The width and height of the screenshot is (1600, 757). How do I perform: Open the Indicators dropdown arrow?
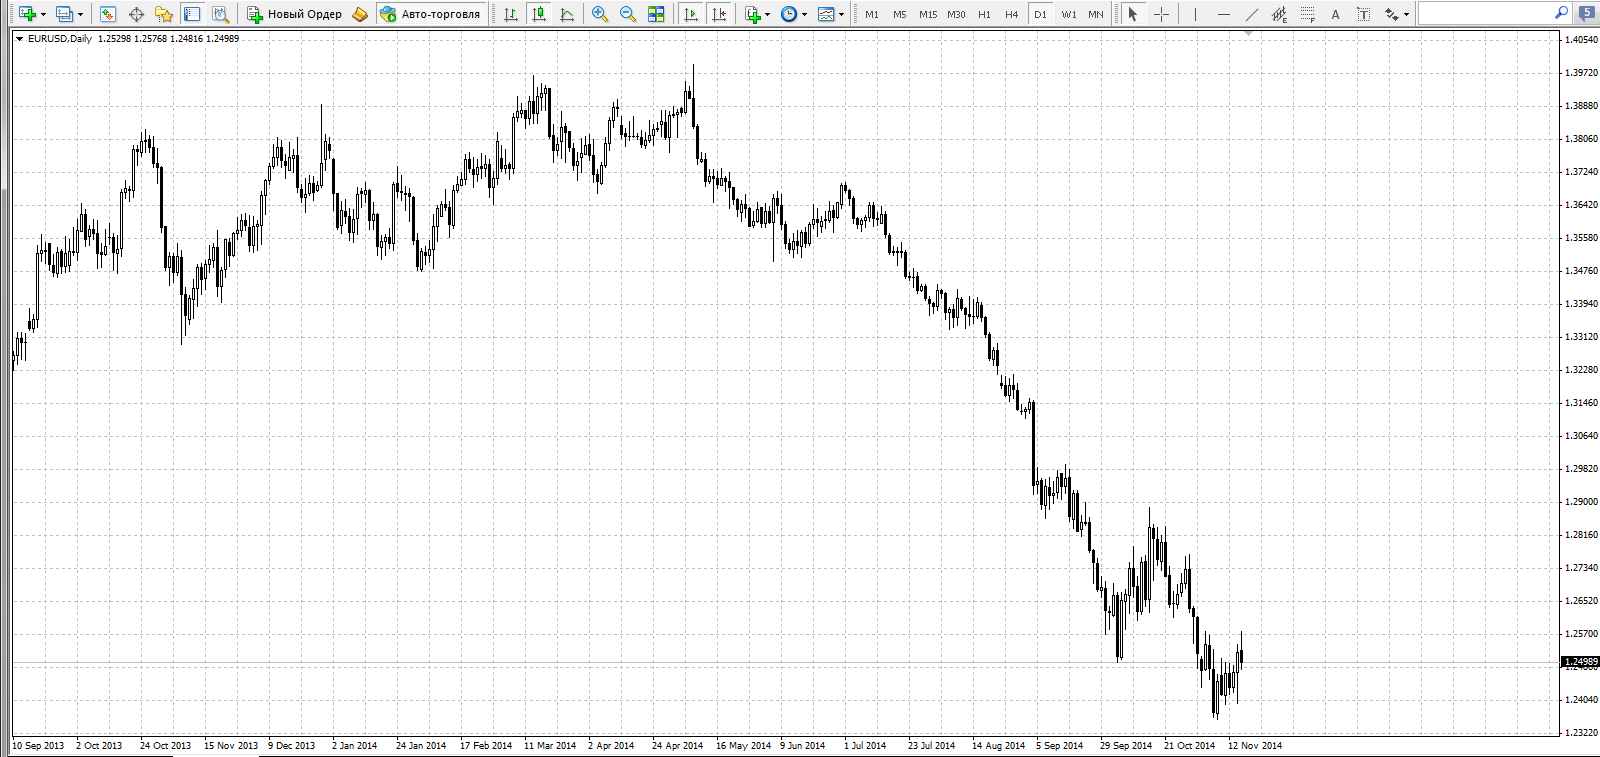click(x=768, y=15)
